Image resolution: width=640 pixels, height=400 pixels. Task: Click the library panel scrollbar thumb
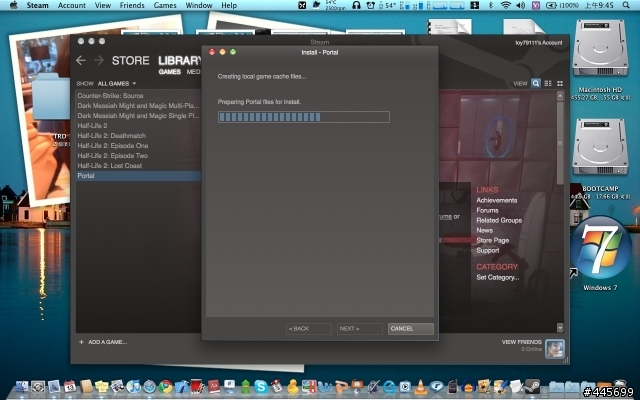(x=560, y=143)
